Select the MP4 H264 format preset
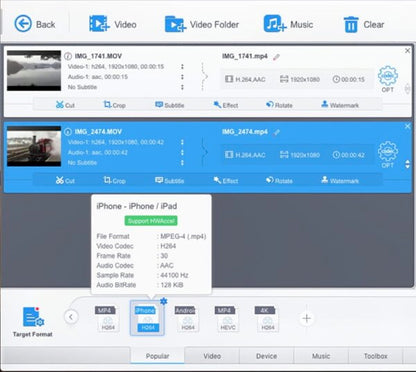416x372 pixels. (x=107, y=319)
